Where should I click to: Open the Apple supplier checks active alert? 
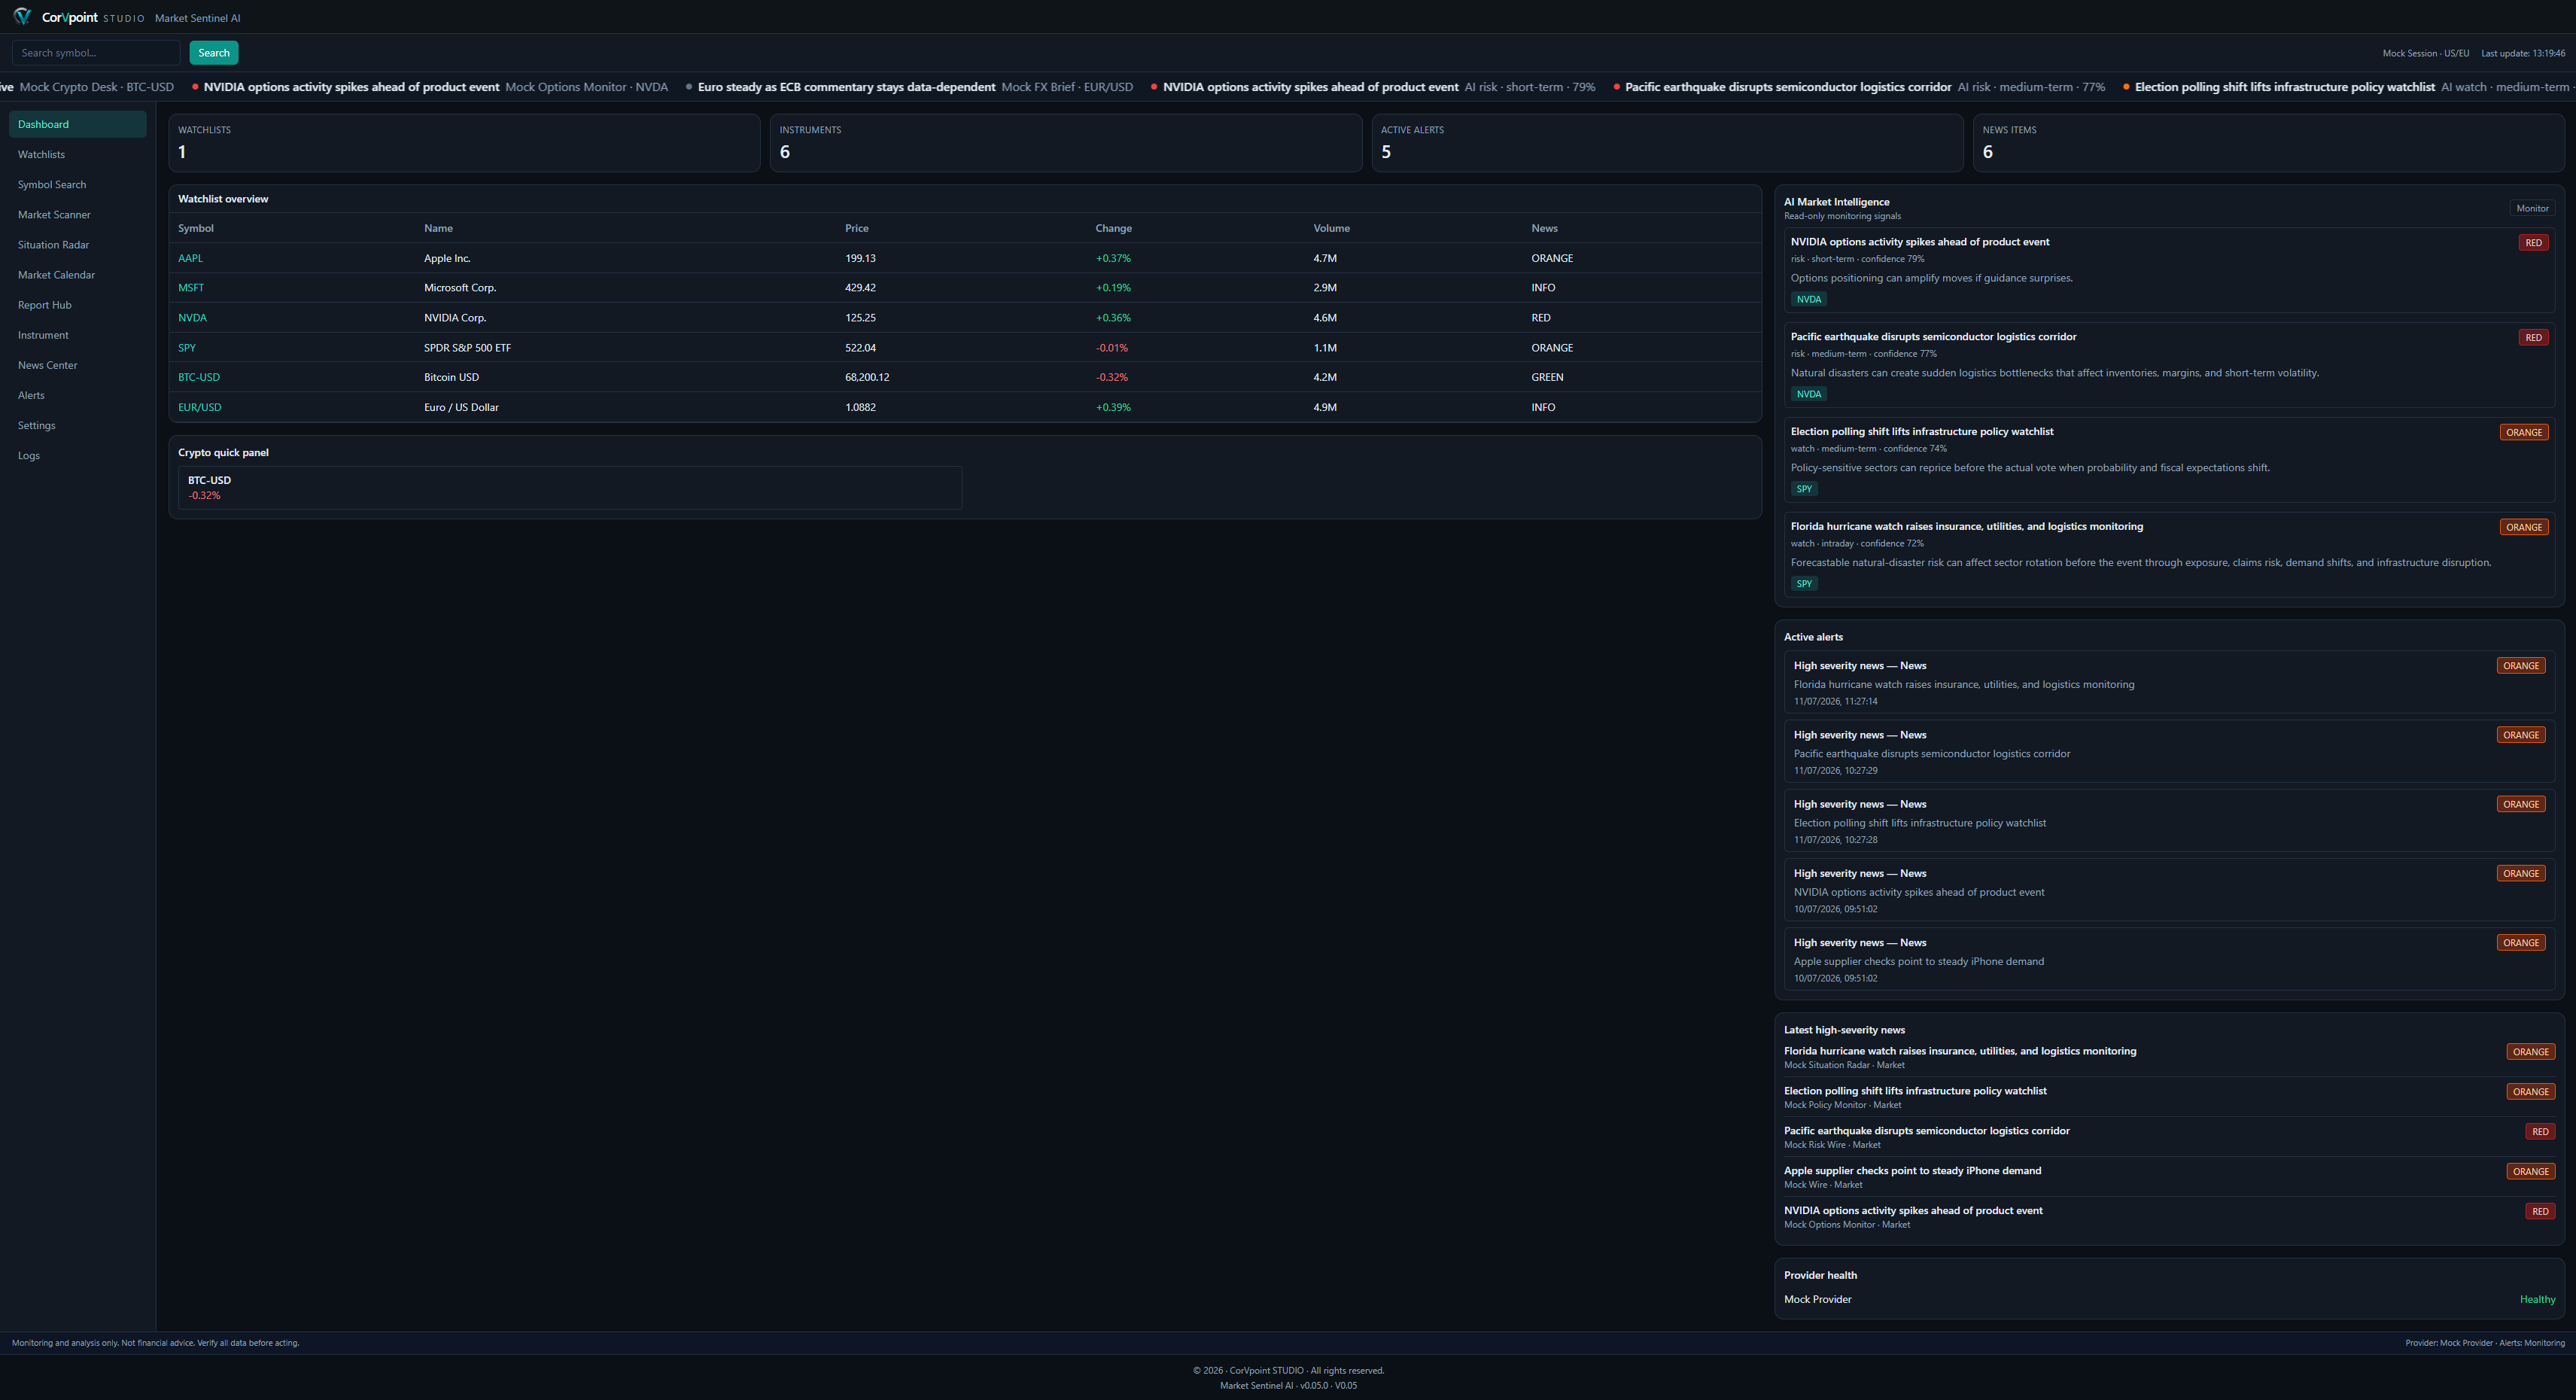(2169, 959)
